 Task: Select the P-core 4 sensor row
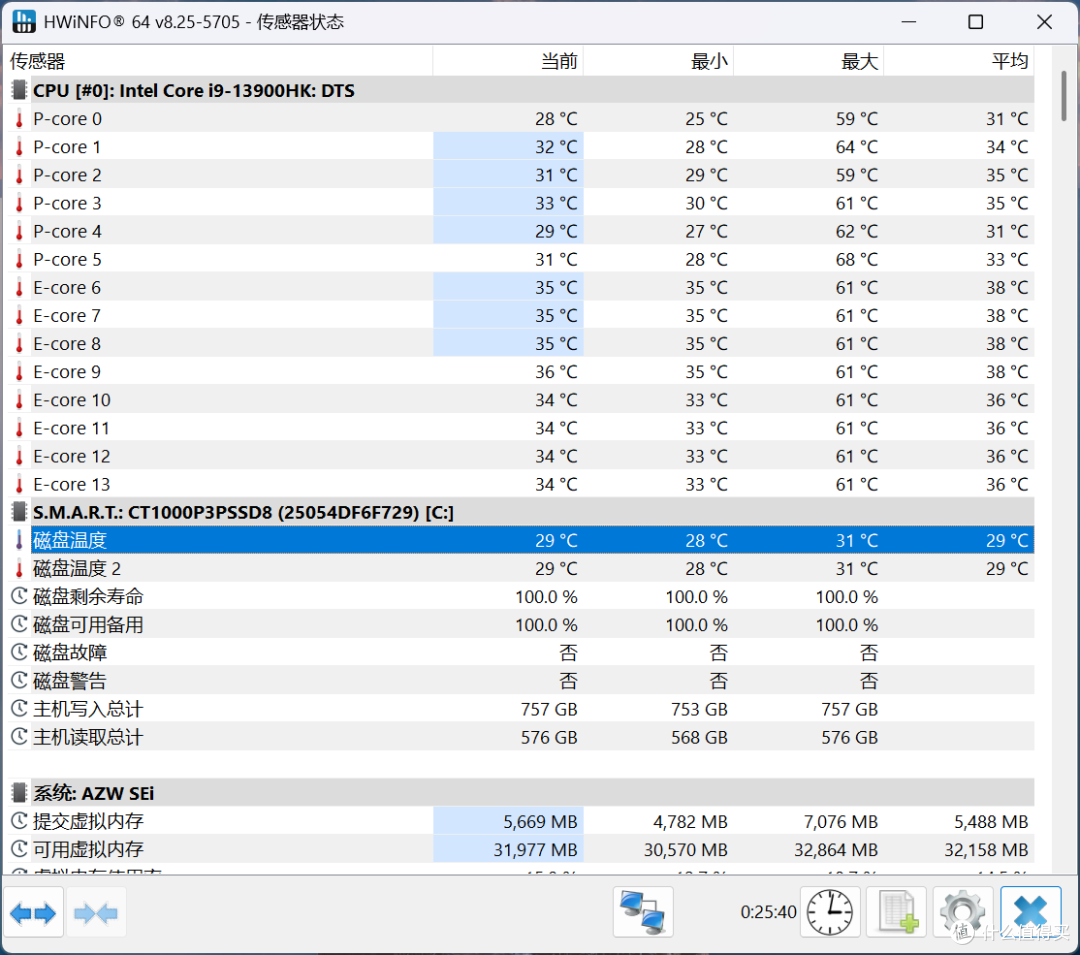point(520,231)
